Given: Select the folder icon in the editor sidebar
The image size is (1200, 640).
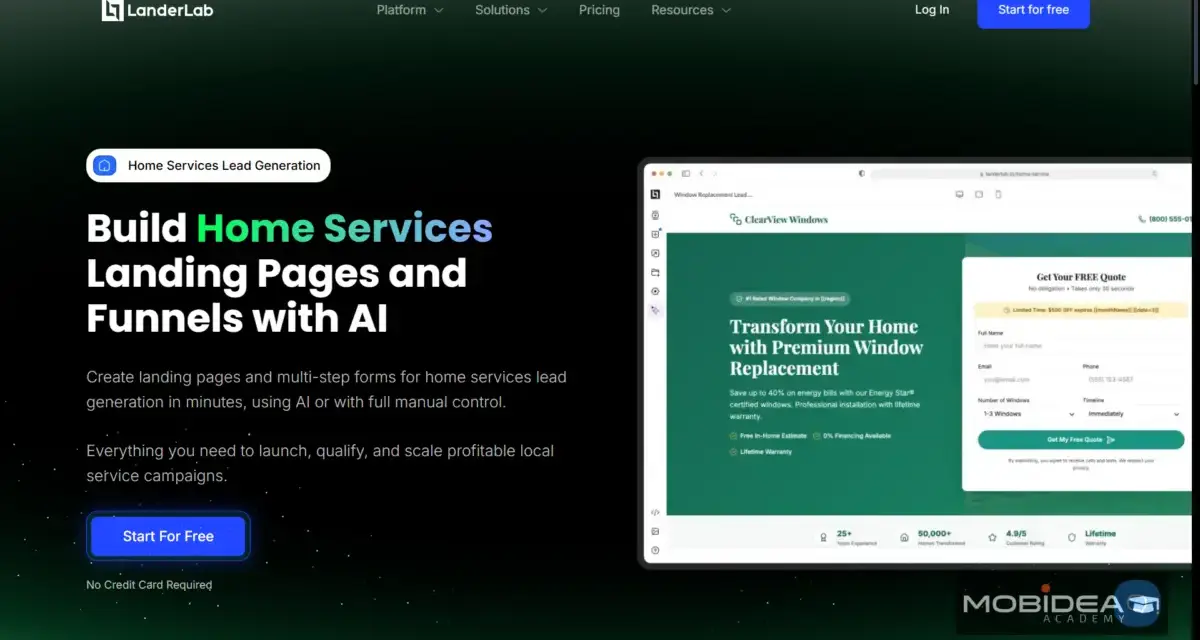Looking at the screenshot, I should [655, 272].
